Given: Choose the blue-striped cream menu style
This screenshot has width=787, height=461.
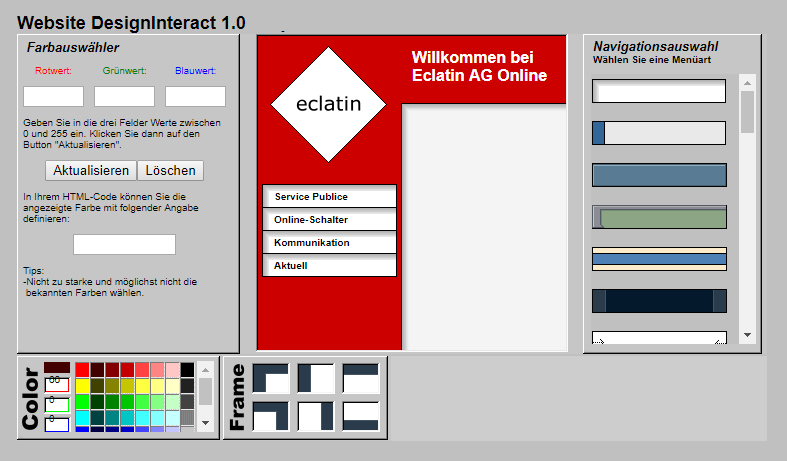Looking at the screenshot, I should tap(659, 258).
